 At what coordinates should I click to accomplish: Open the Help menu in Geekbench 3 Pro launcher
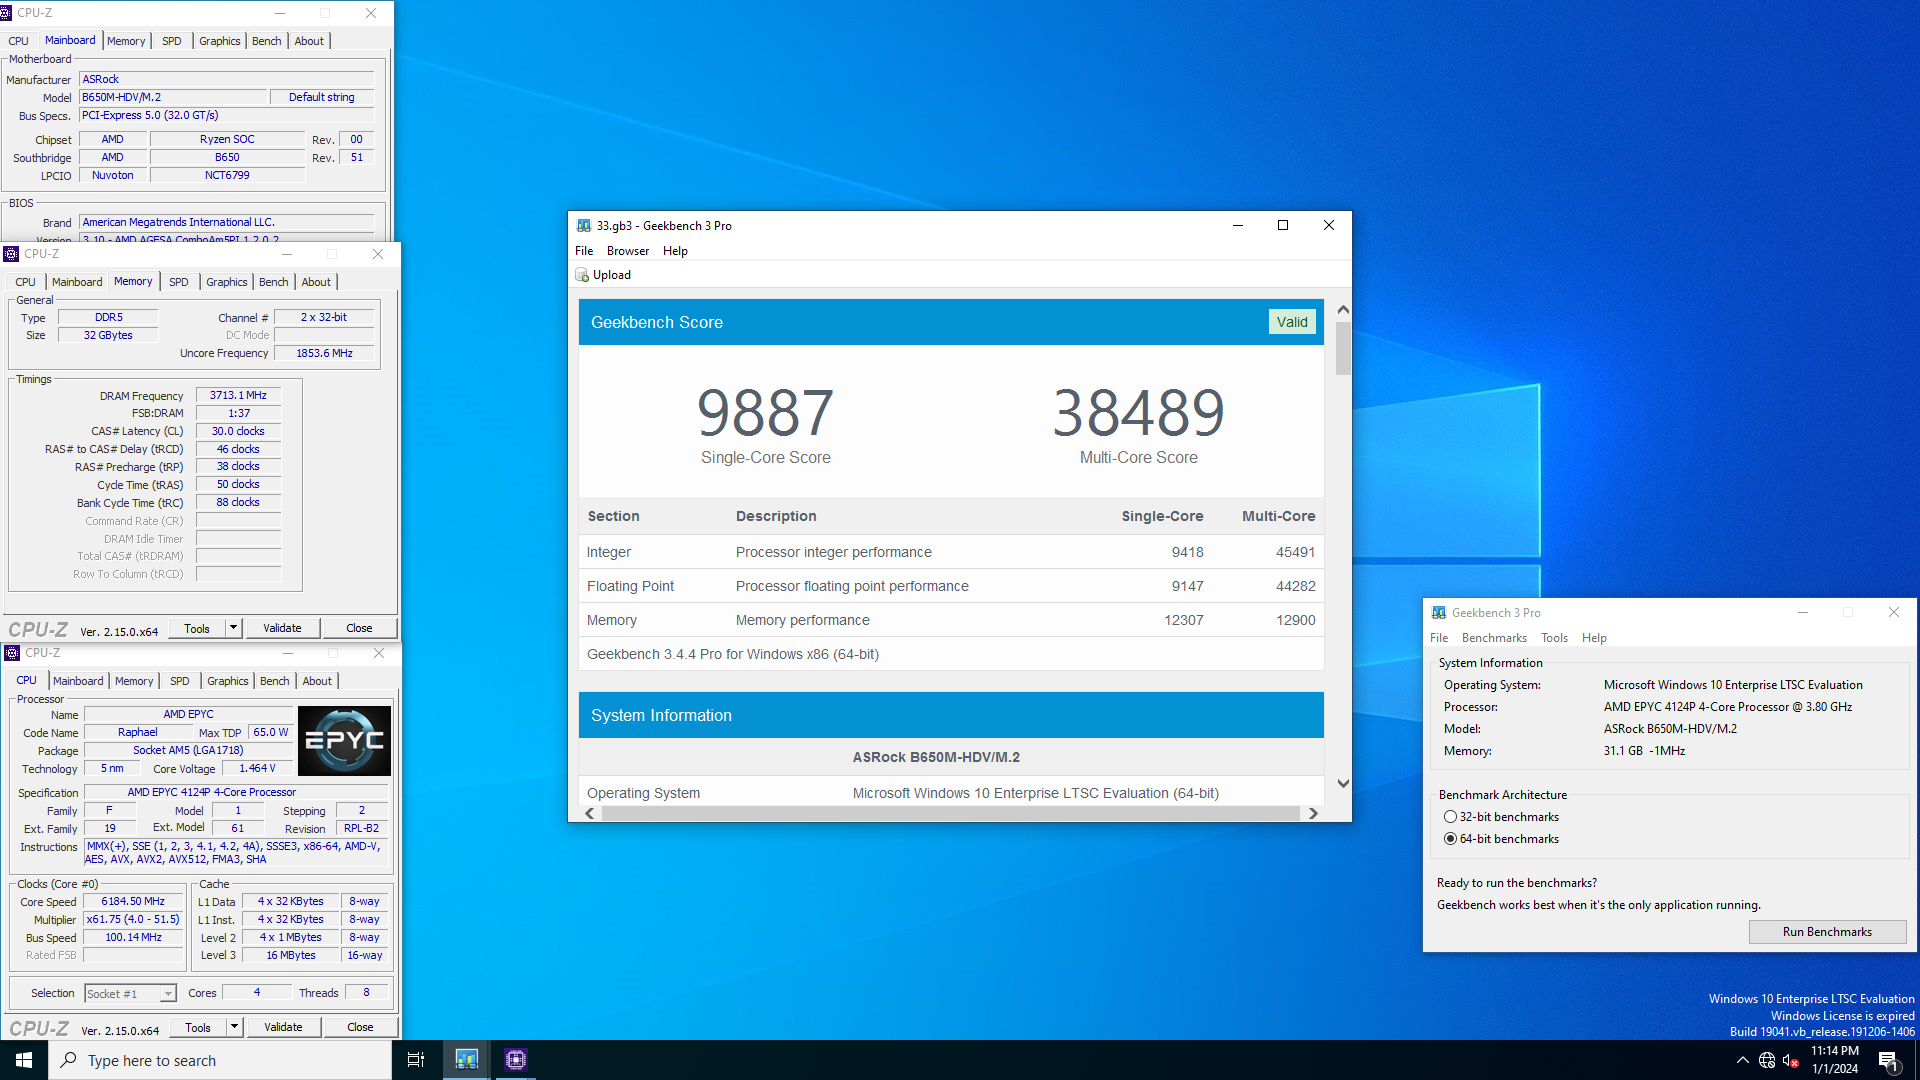click(1594, 638)
